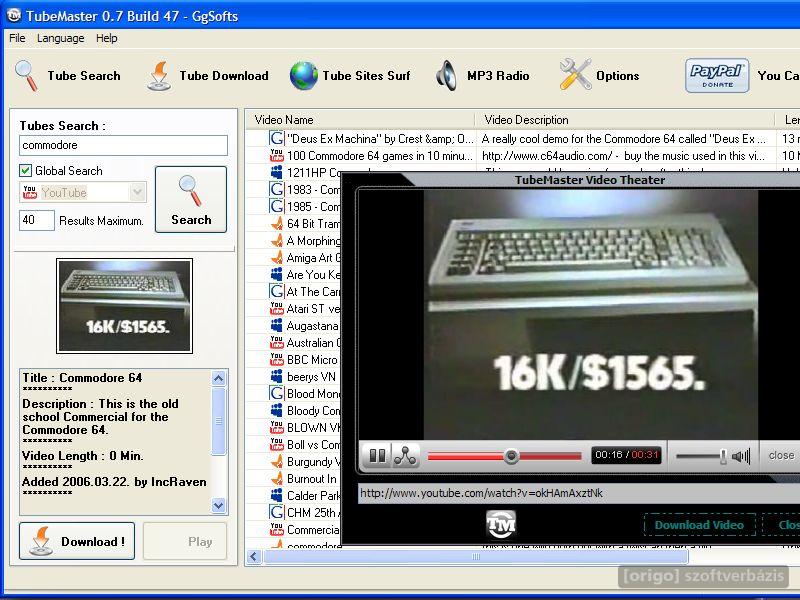Click the left arrow of horizontal scrollbar
The image size is (800, 600).
[254, 557]
